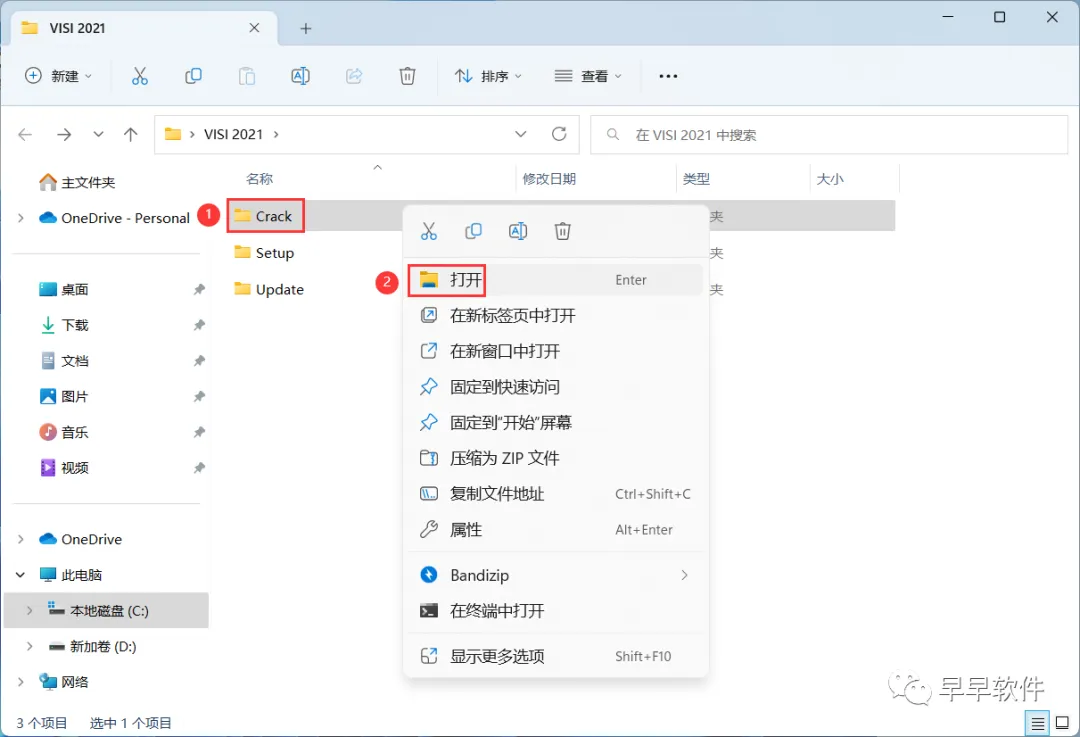The image size is (1080, 737).
Task: Click the Cut icon in the toolbar
Action: tap(140, 76)
